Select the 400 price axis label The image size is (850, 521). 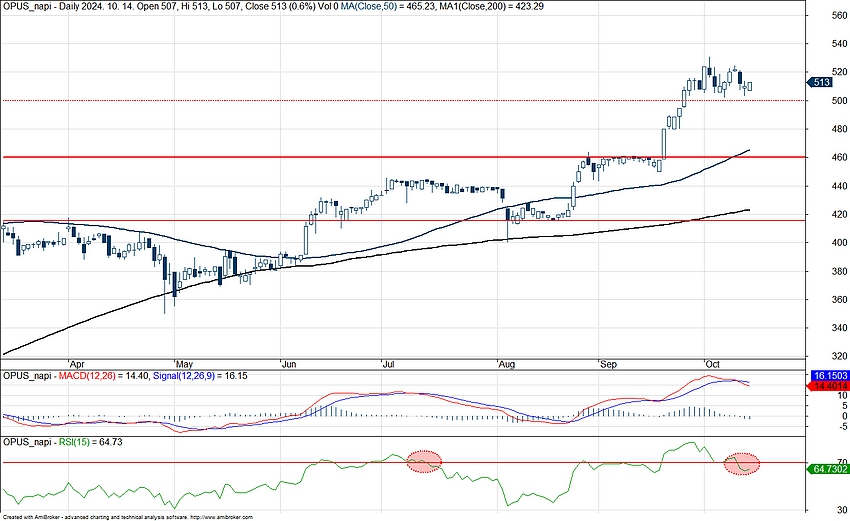point(840,243)
